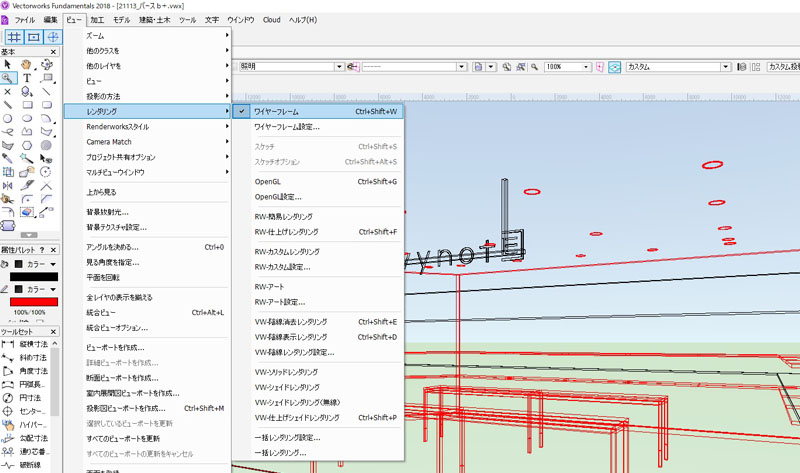Toggle checked ワイヤーフレーム rendering option
800x473 pixels.
318,111
